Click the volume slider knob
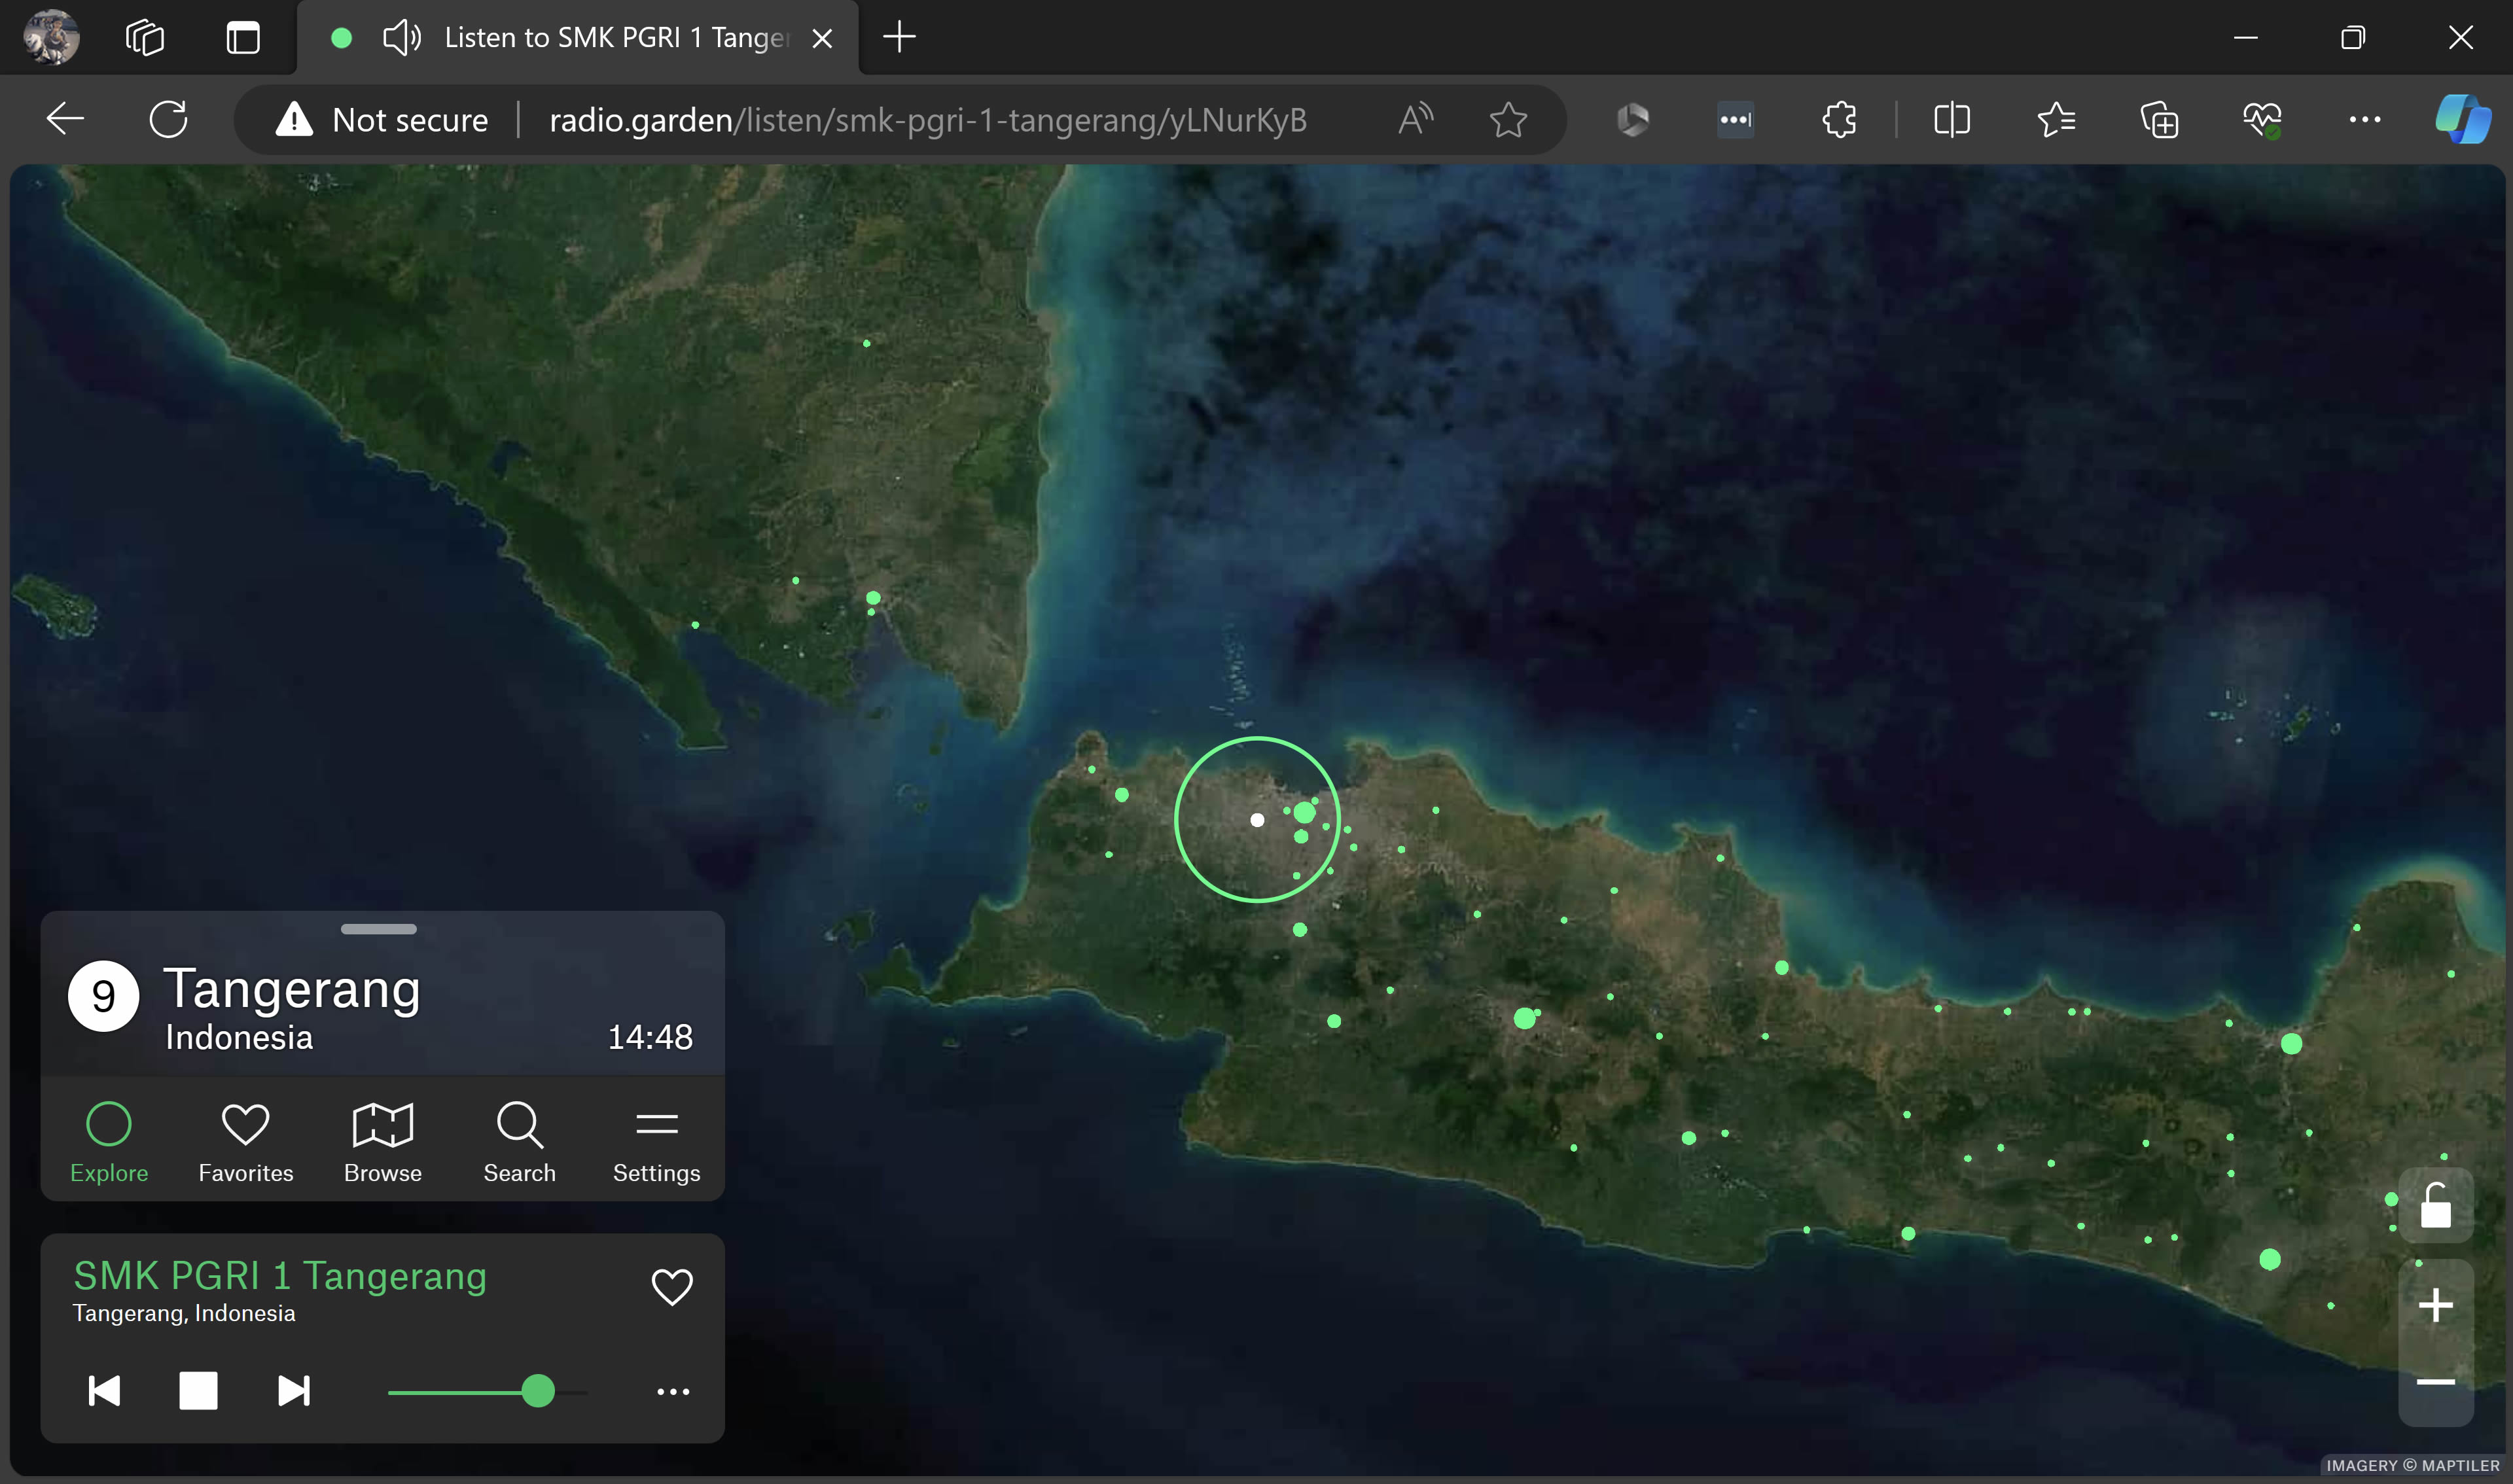 [x=538, y=1391]
